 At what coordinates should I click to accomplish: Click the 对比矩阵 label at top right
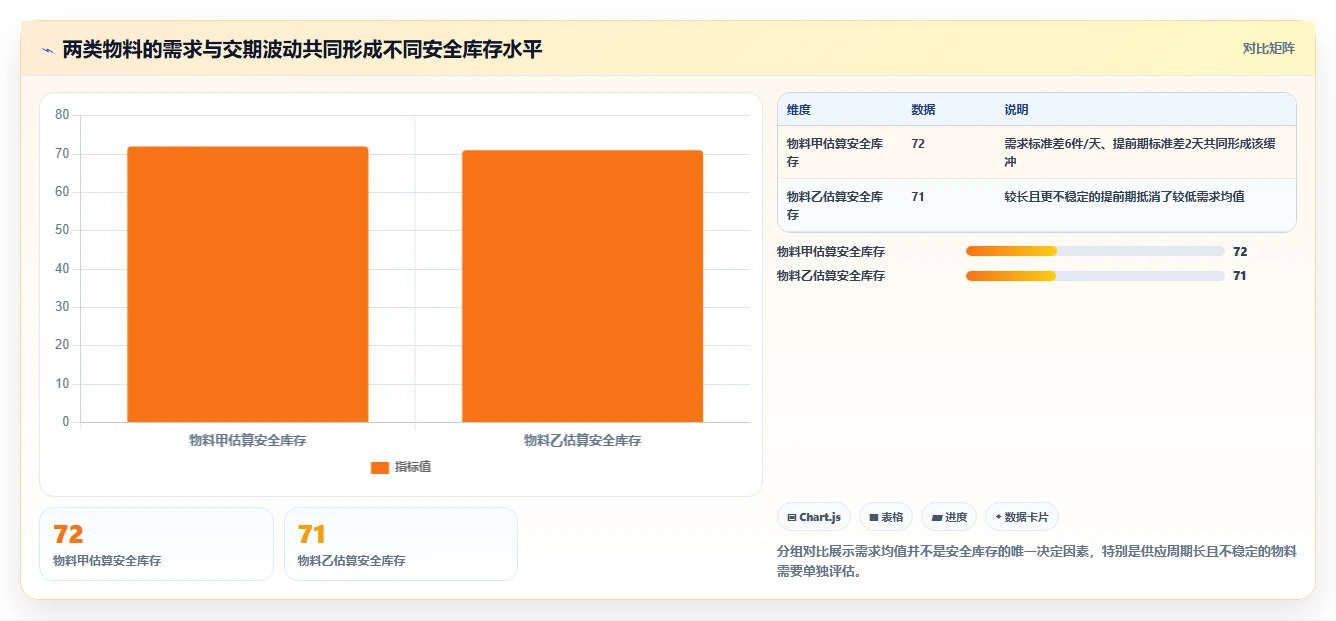(x=1268, y=48)
